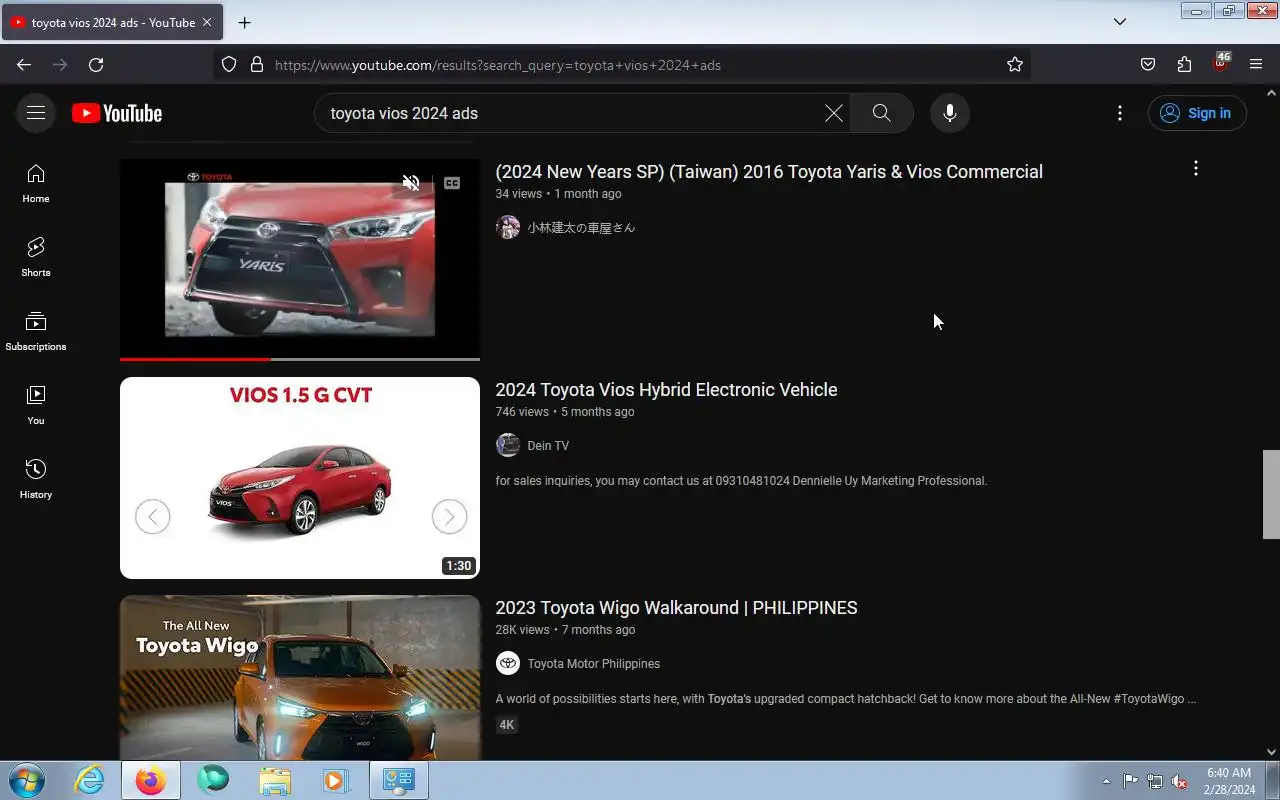Open Subscriptions in the sidebar
This screenshot has height=800, width=1280.
pyautogui.click(x=36, y=331)
